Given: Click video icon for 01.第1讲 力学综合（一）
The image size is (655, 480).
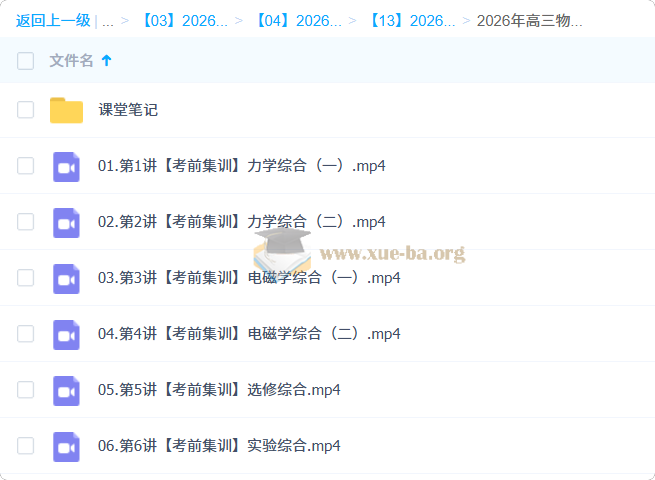Looking at the screenshot, I should (66, 167).
